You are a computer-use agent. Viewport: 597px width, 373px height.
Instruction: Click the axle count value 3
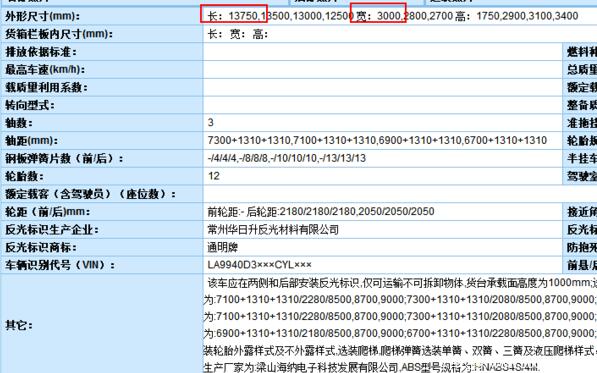pos(211,123)
